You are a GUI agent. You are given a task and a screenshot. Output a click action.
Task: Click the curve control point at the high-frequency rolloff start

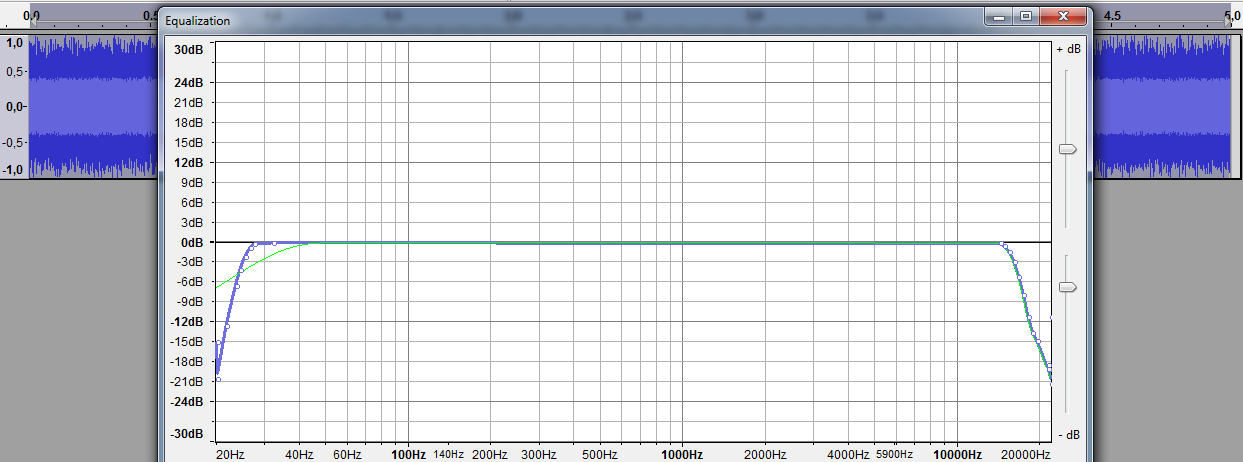tap(1002, 243)
